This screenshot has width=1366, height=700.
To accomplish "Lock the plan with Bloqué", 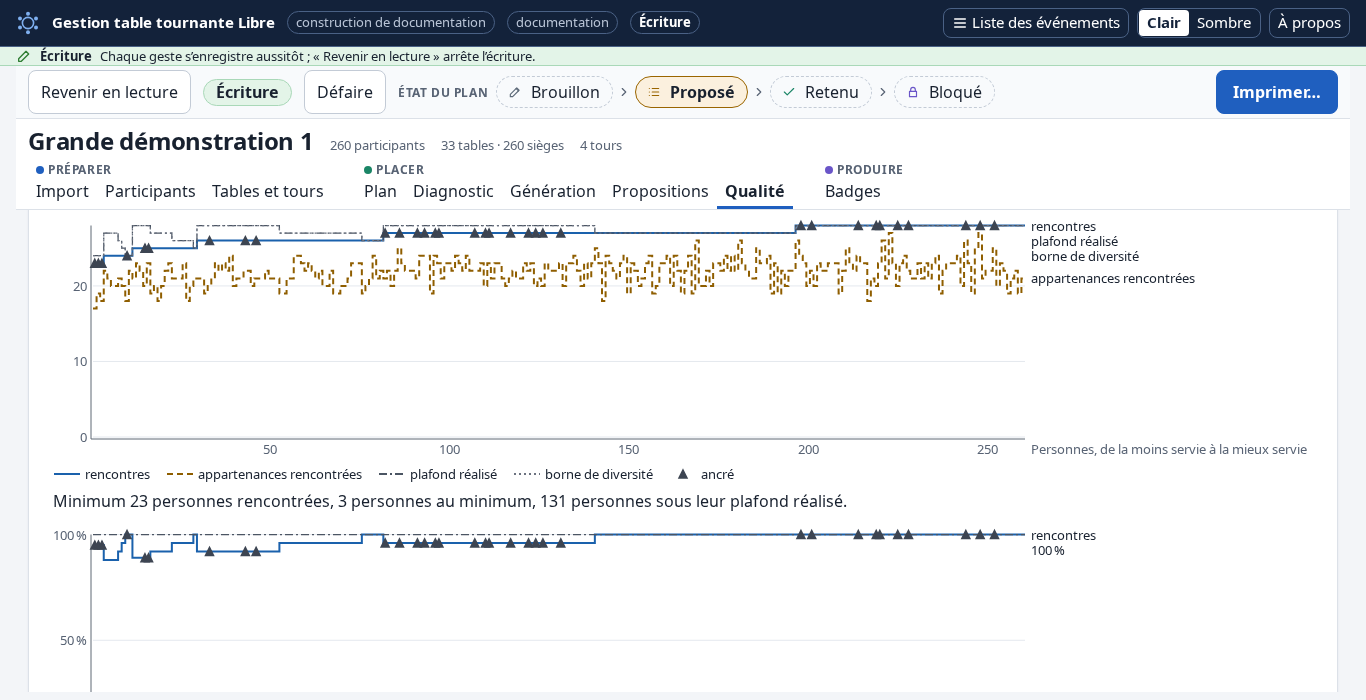I will tap(944, 92).
